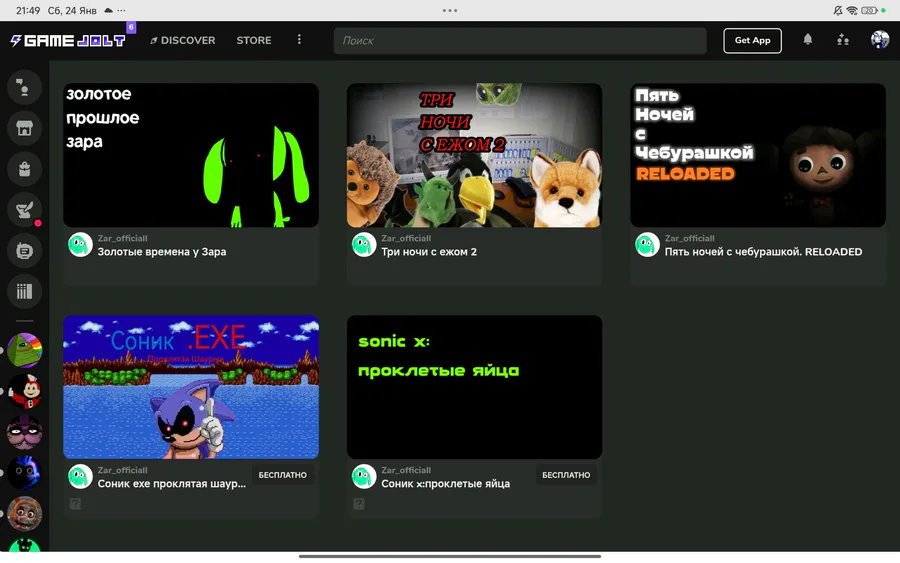Open title Три ночи с ежом 2

[x=429, y=252]
